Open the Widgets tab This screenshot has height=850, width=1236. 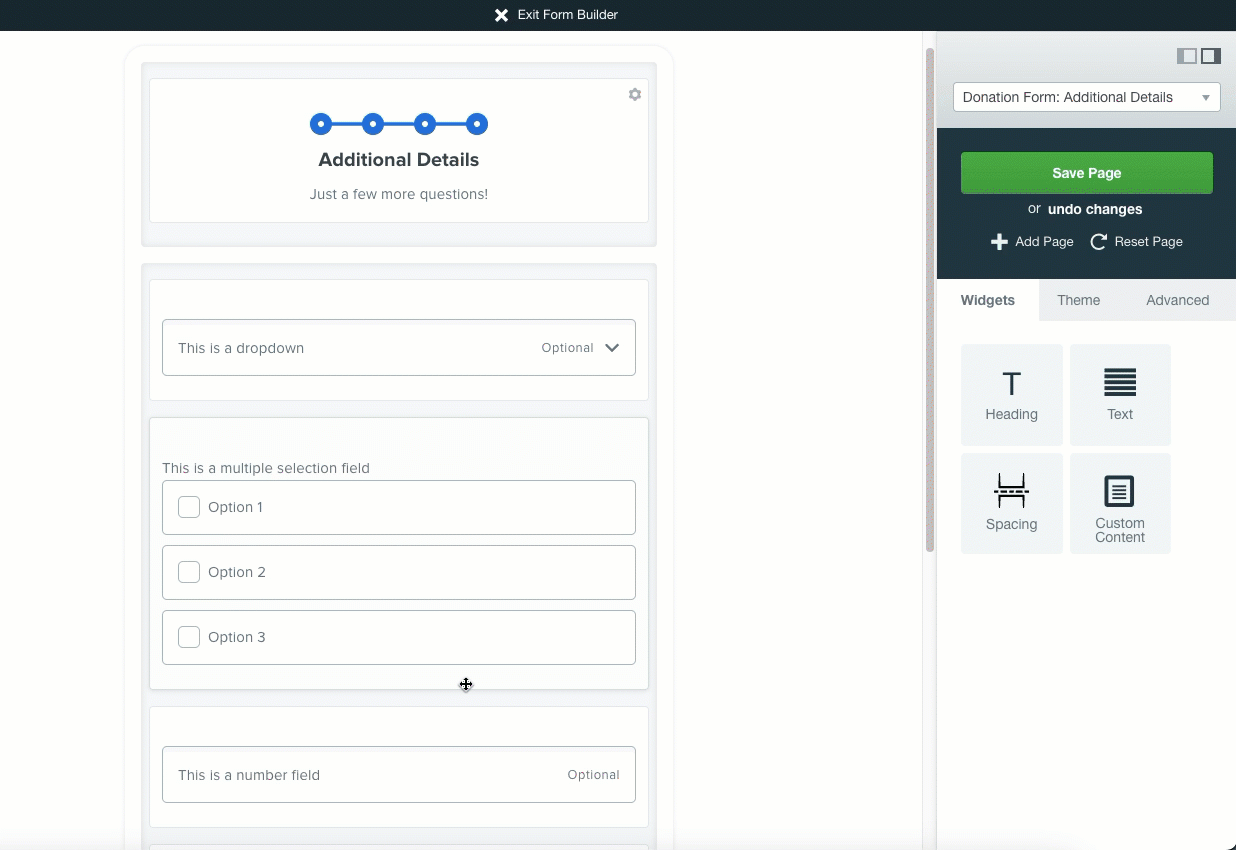[x=988, y=300]
